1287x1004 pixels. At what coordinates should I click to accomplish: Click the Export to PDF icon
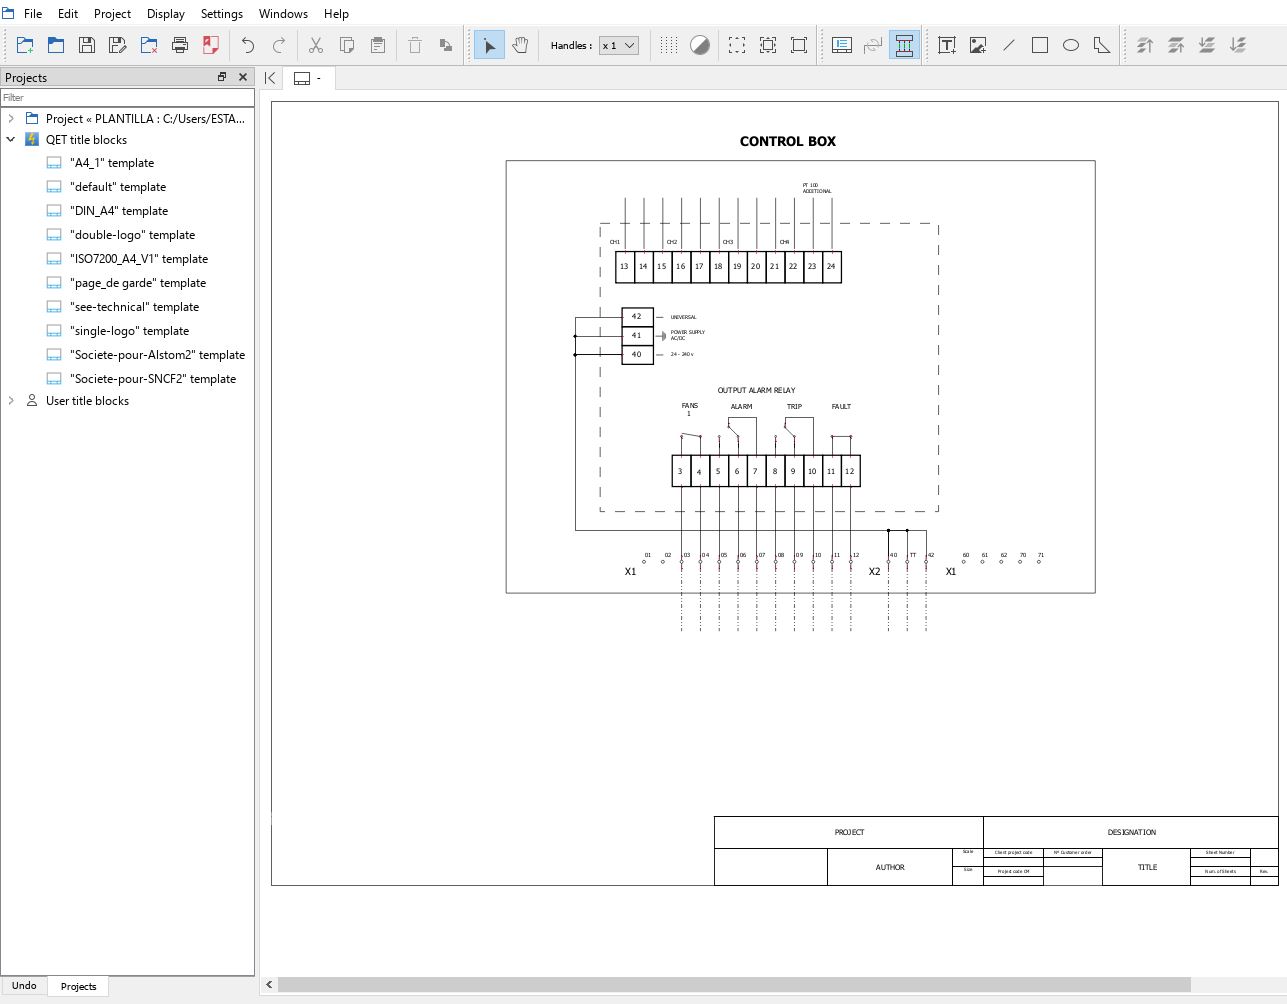(211, 45)
